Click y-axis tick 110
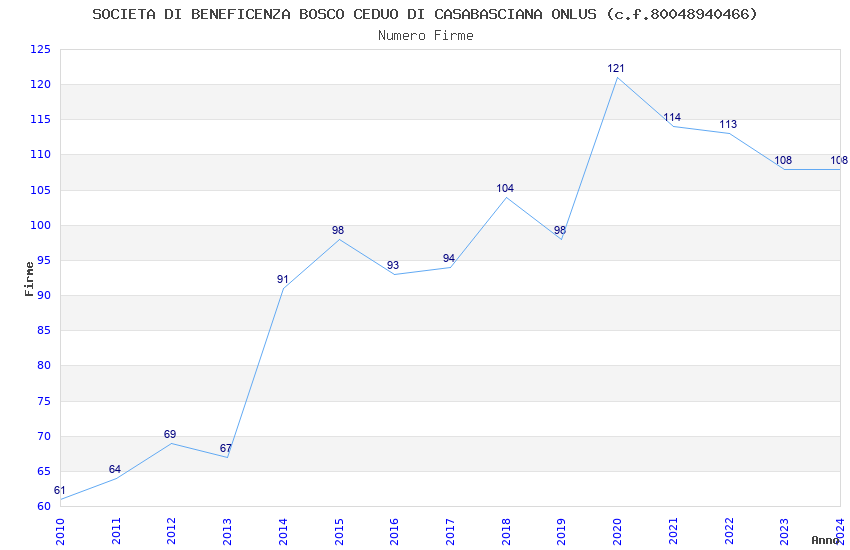 coord(41,154)
